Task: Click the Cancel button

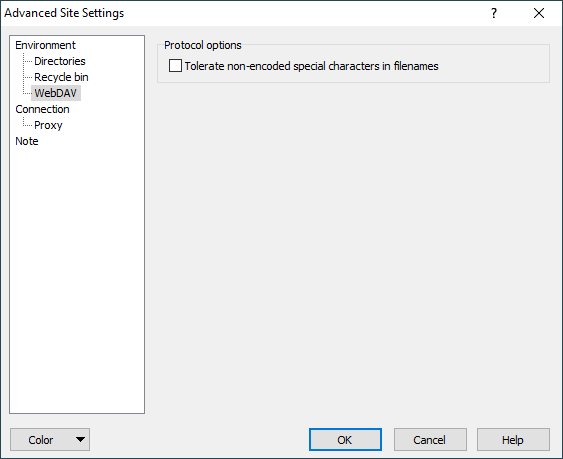Action: click(x=430, y=439)
